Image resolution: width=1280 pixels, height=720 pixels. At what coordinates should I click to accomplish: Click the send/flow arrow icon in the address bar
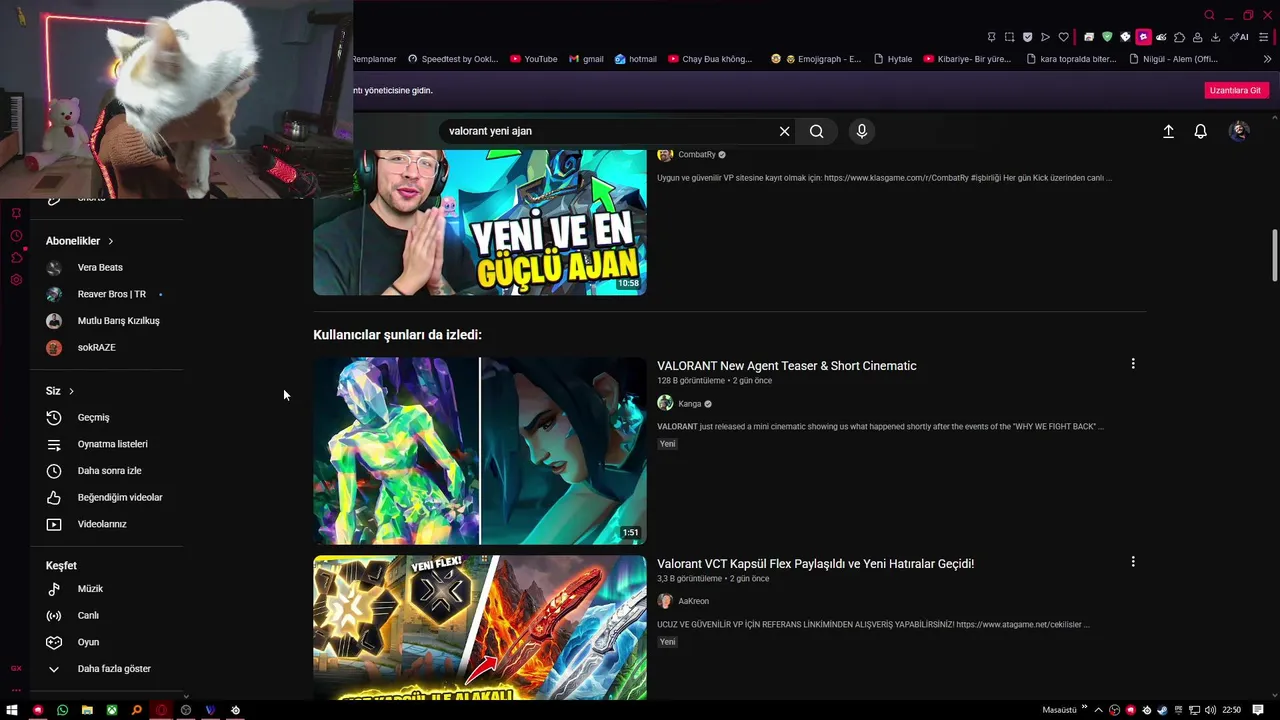(x=1045, y=37)
